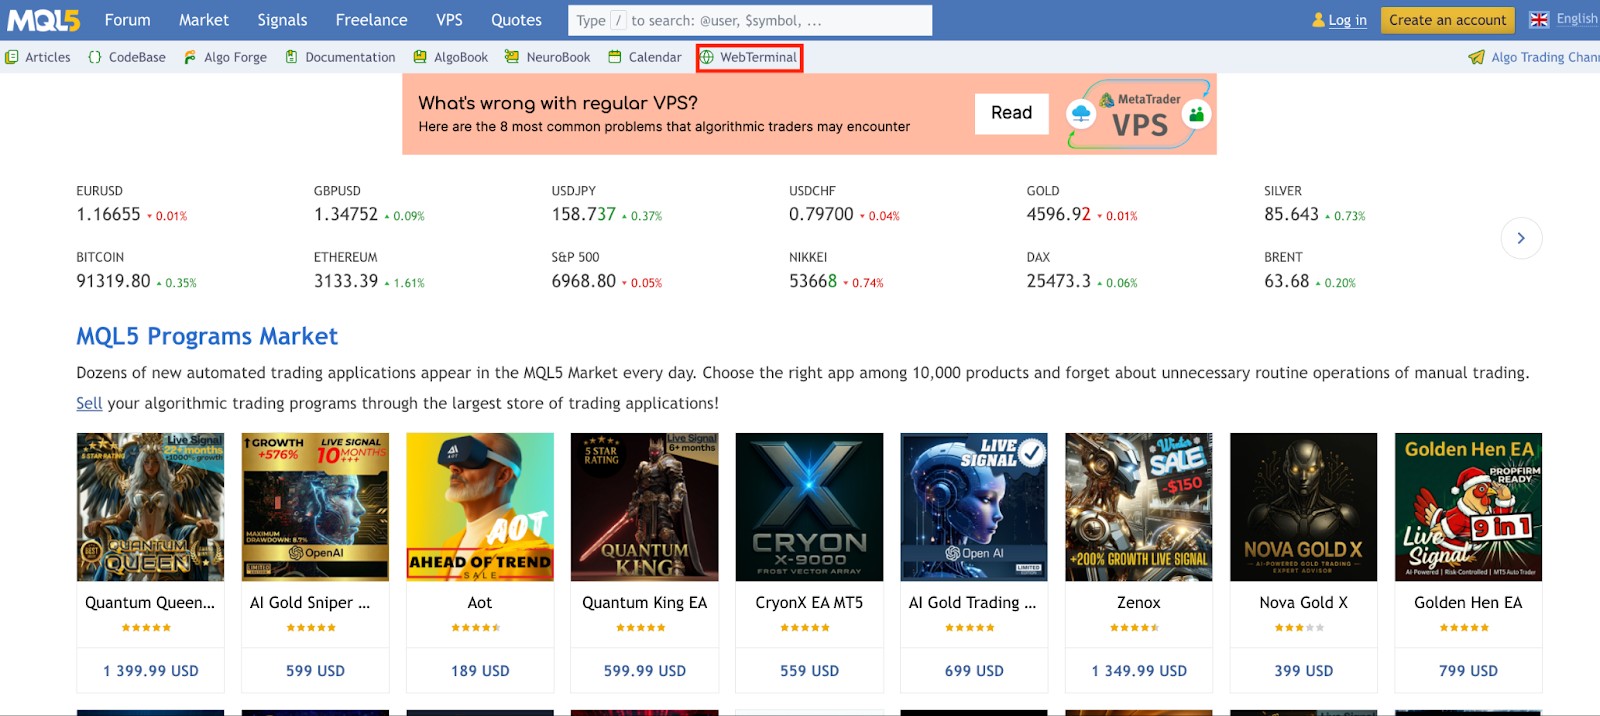Open CodeBase braces icon
This screenshot has height=716, width=1600.
95,57
